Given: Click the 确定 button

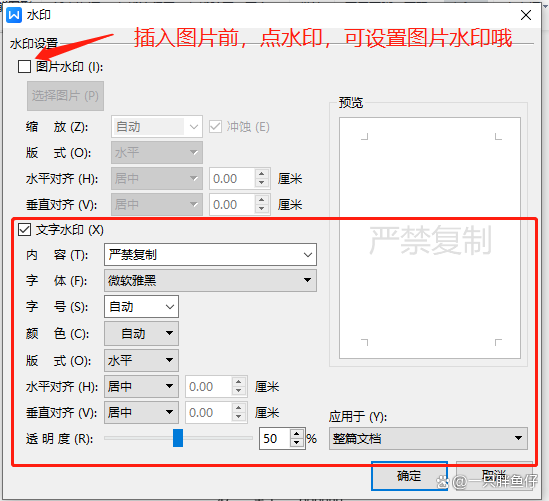Looking at the screenshot, I should (x=409, y=476).
